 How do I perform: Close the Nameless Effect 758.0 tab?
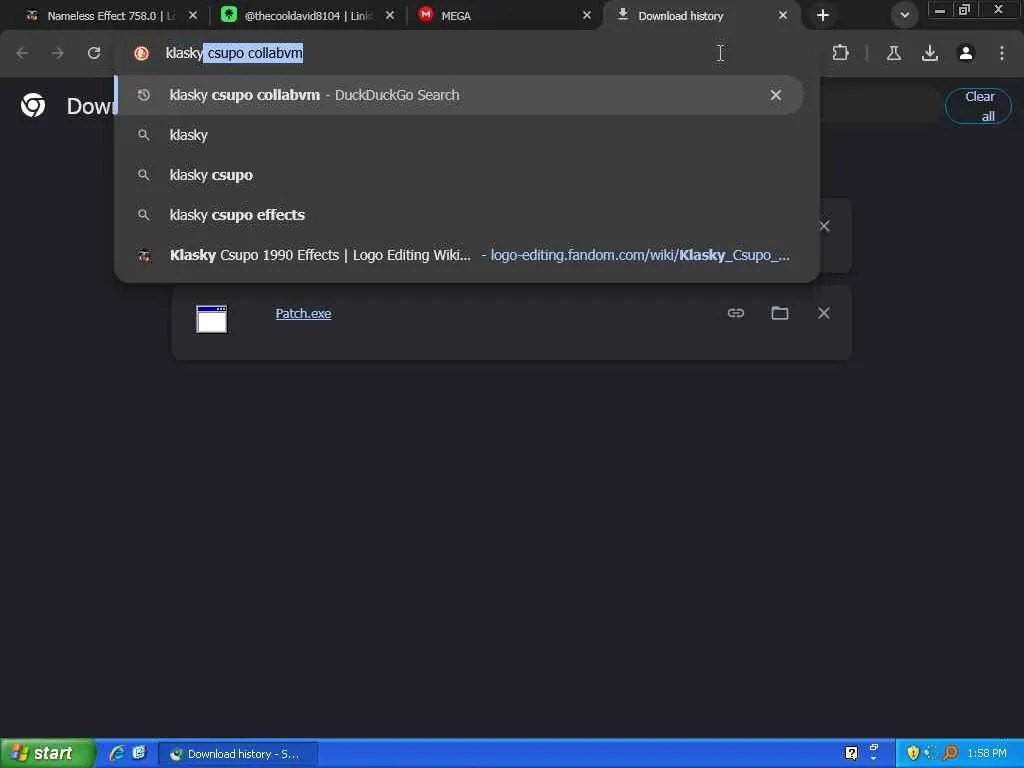pos(193,15)
